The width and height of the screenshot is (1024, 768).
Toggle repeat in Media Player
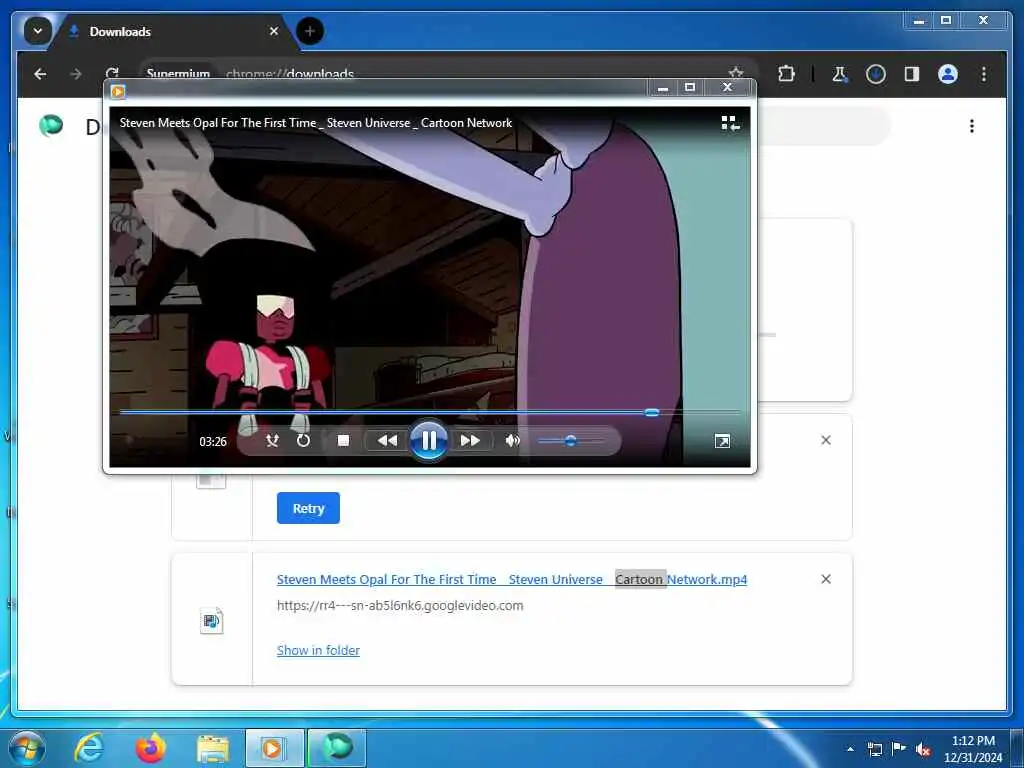303,441
